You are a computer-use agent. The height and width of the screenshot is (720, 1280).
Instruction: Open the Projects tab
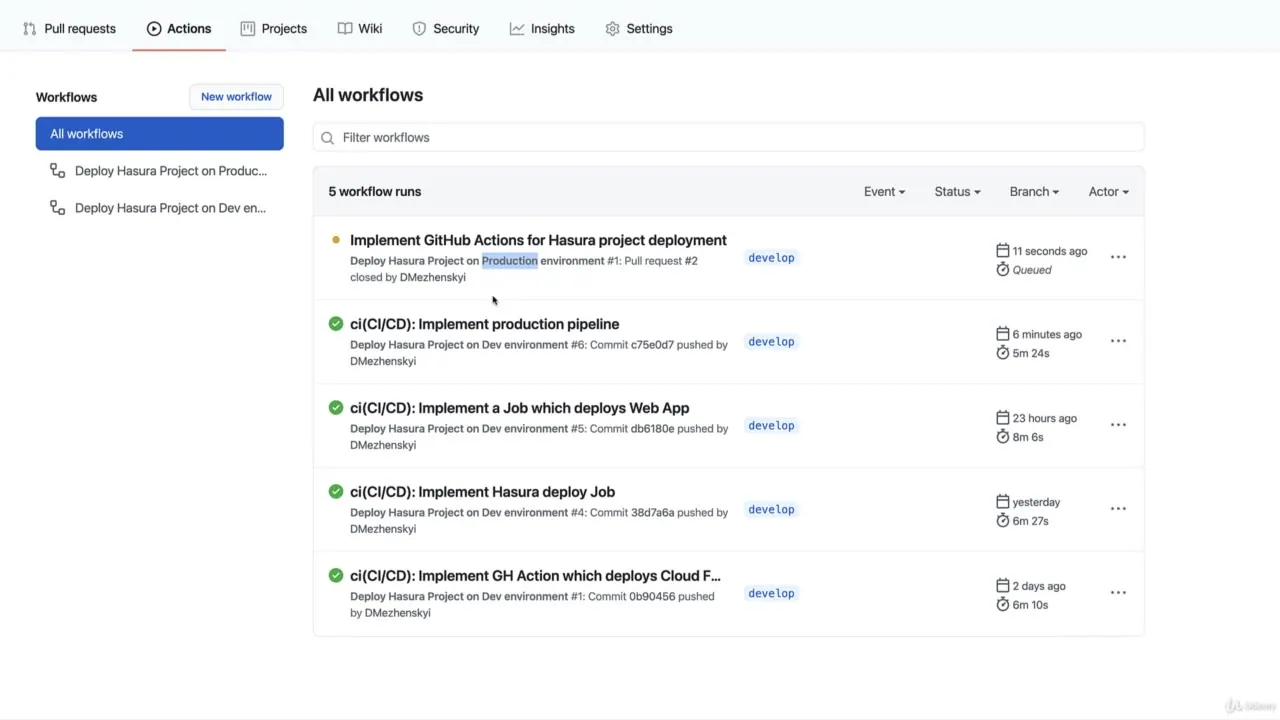click(x=274, y=28)
